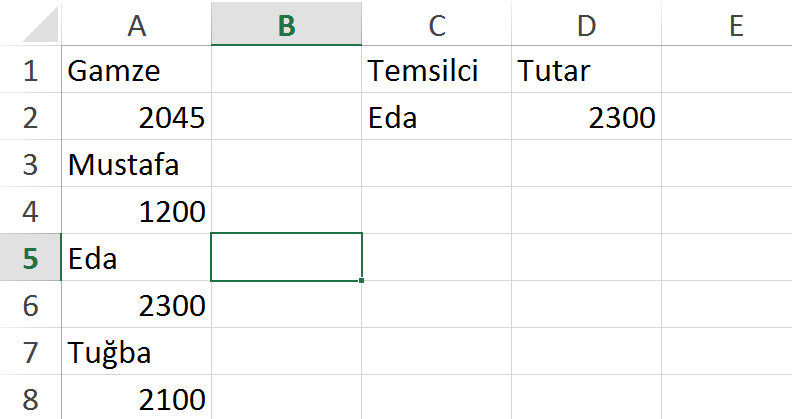Select the Mustafa cell
The width and height of the screenshot is (792, 419).
136,164
